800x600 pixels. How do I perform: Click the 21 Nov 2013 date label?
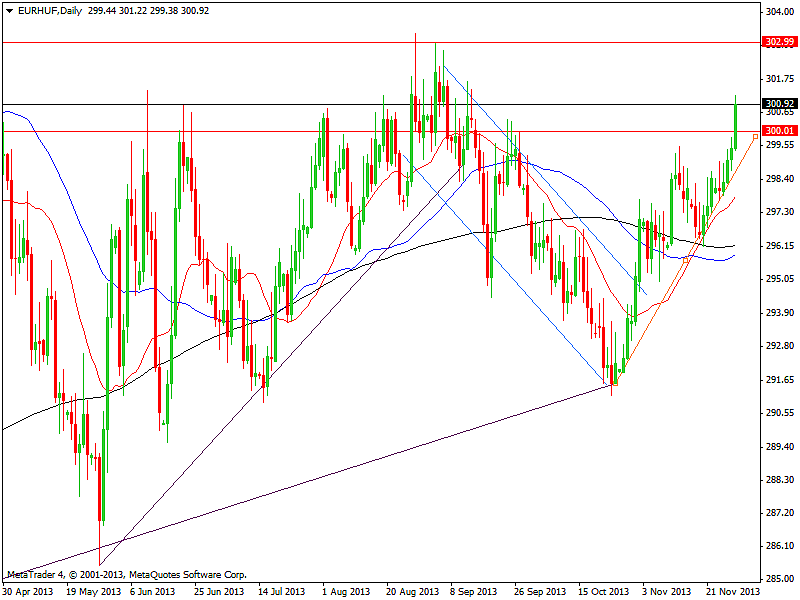[x=731, y=591]
